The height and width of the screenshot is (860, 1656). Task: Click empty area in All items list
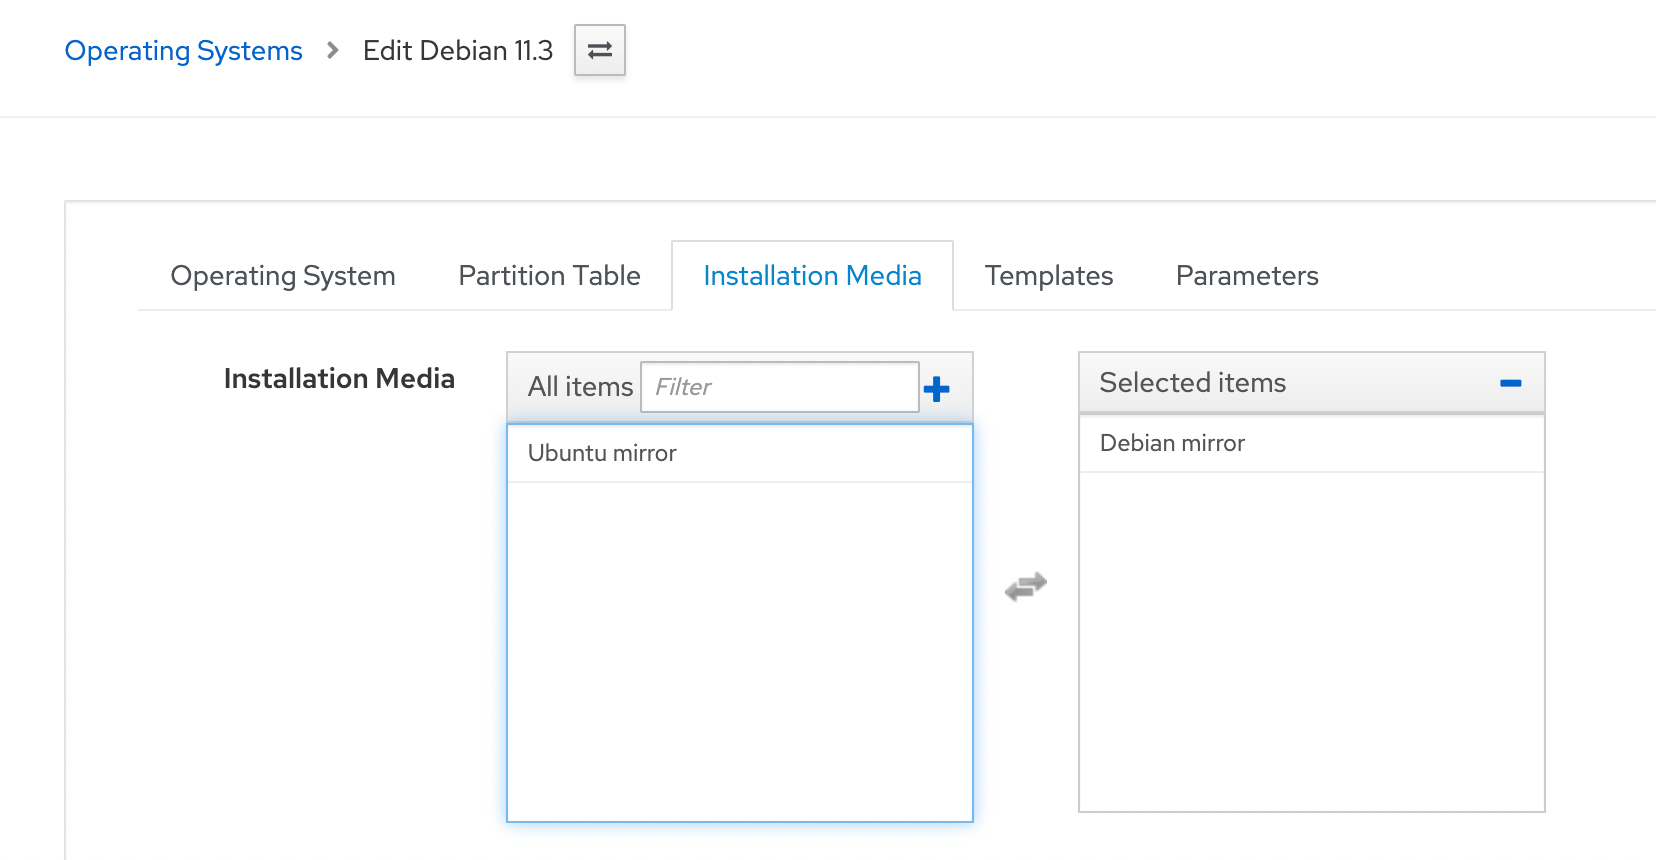(740, 650)
